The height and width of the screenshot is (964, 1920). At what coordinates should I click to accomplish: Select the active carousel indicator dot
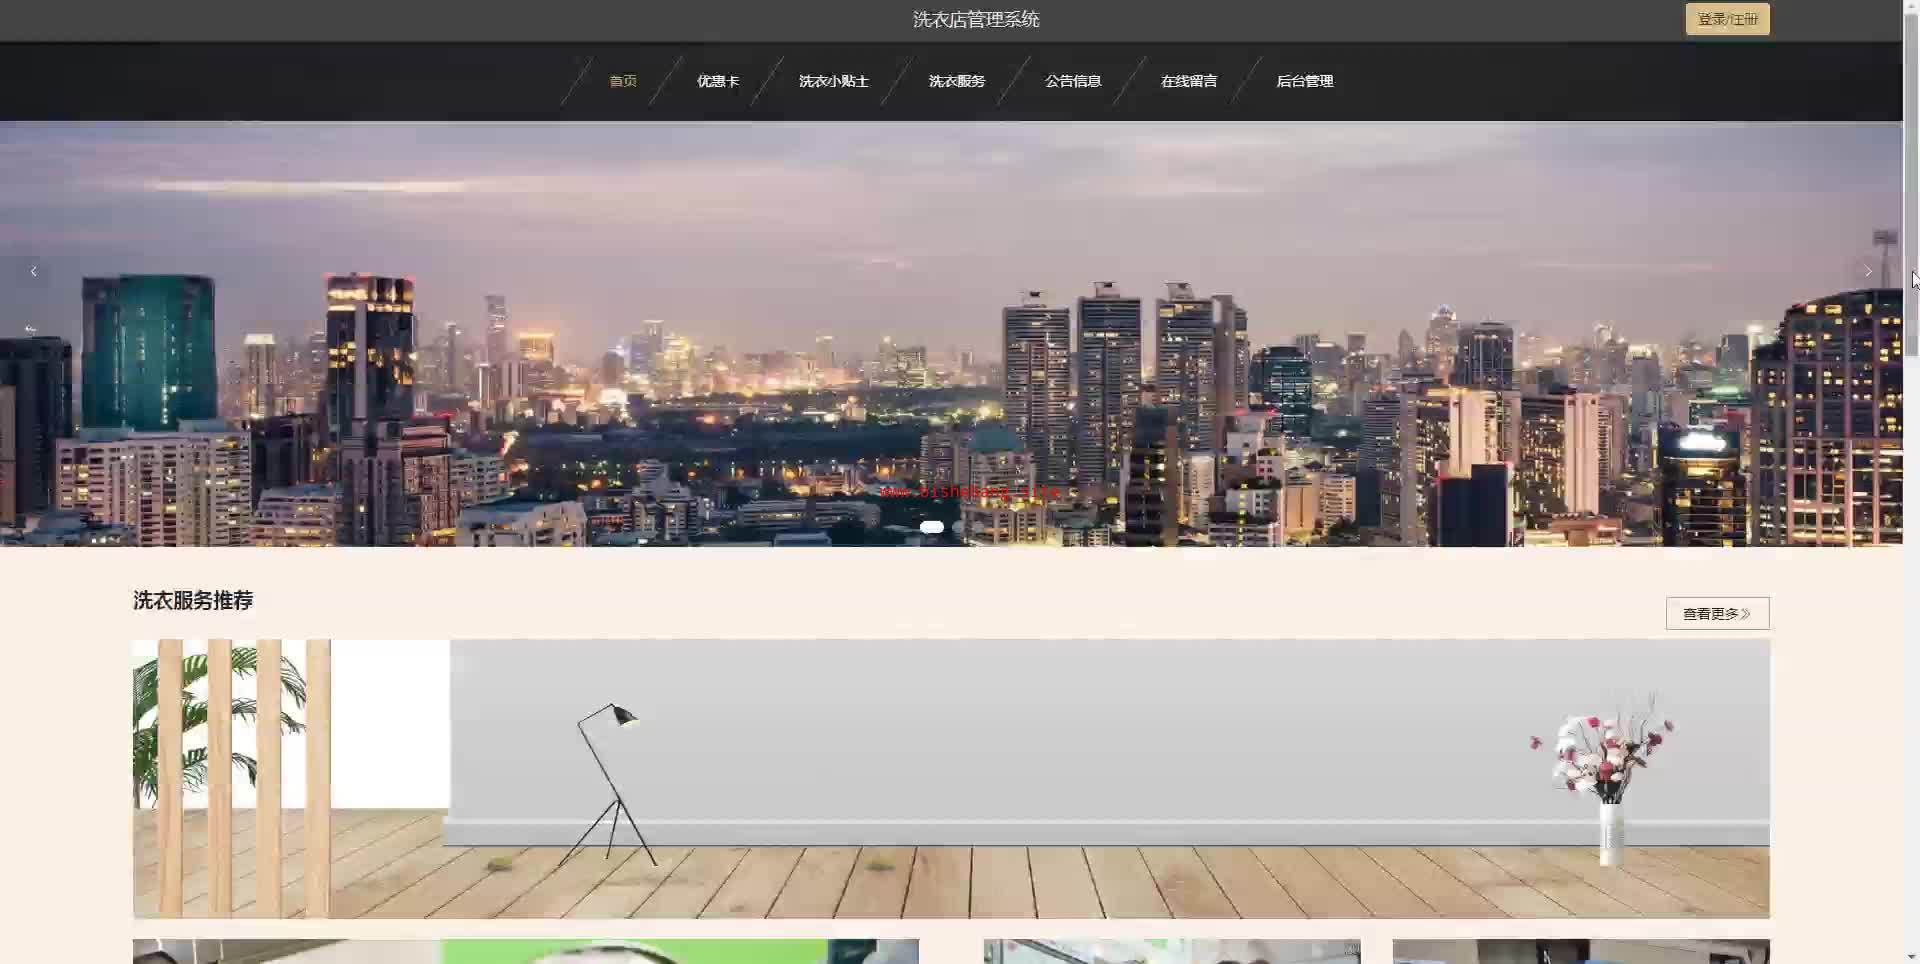(931, 527)
